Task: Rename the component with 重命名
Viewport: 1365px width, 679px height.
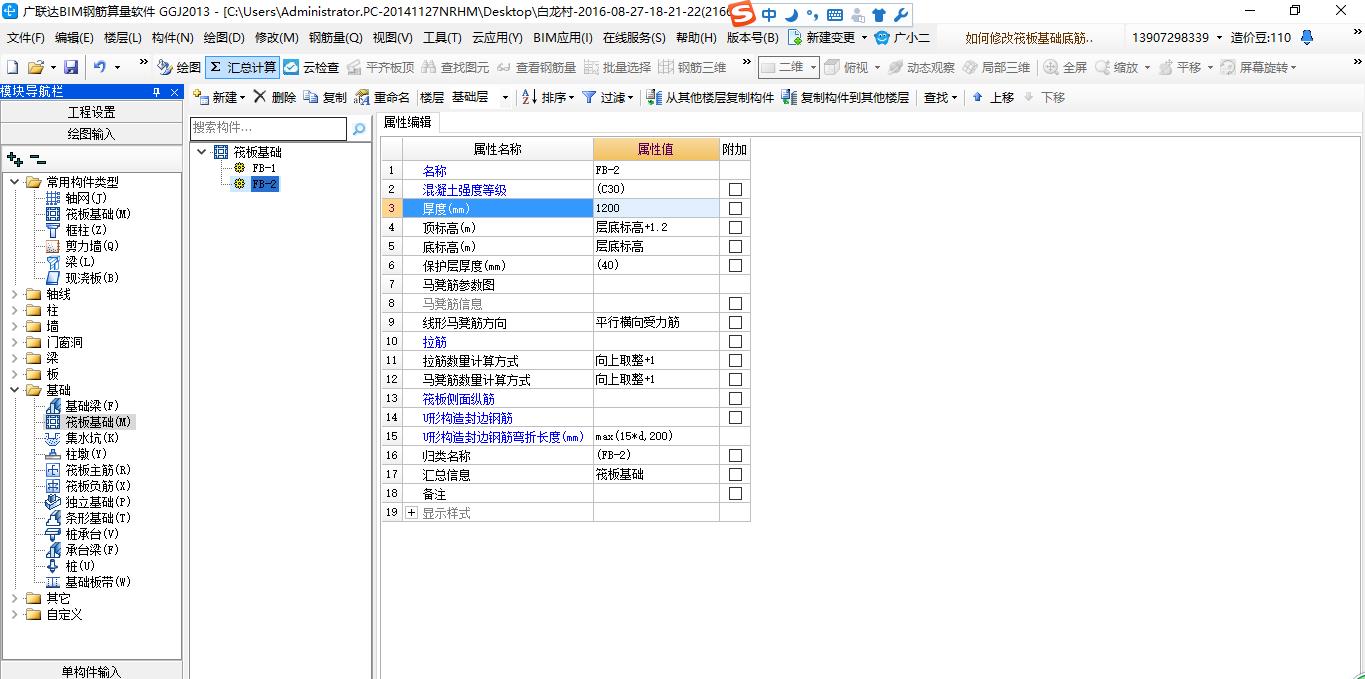Action: tap(383, 97)
